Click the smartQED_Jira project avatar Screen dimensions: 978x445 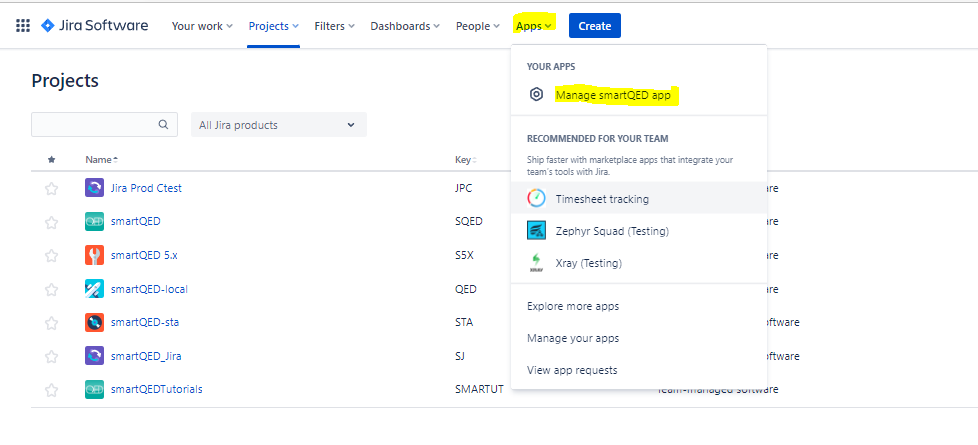pyautogui.click(x=94, y=356)
